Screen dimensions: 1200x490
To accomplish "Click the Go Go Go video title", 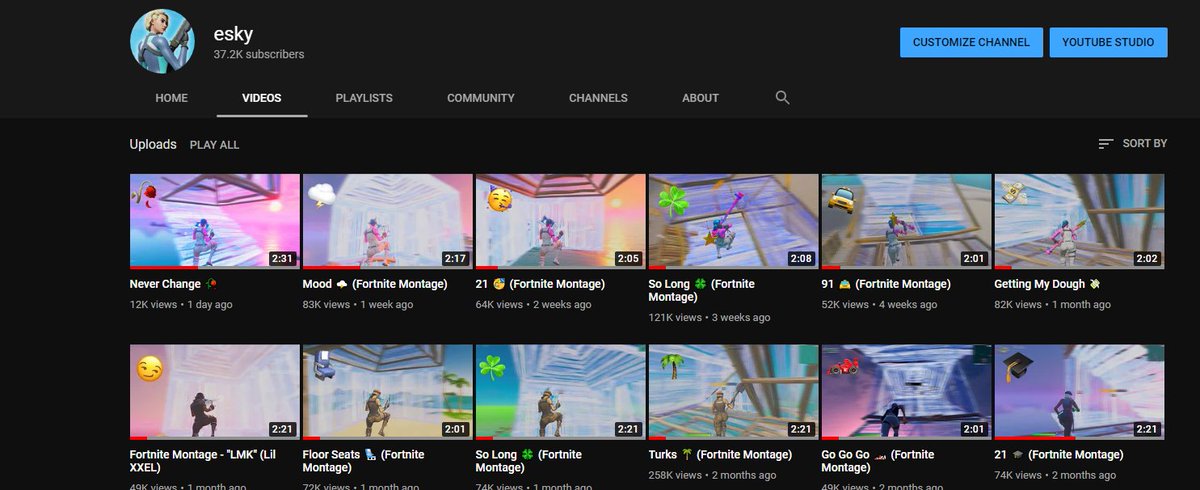I will tap(877, 461).
